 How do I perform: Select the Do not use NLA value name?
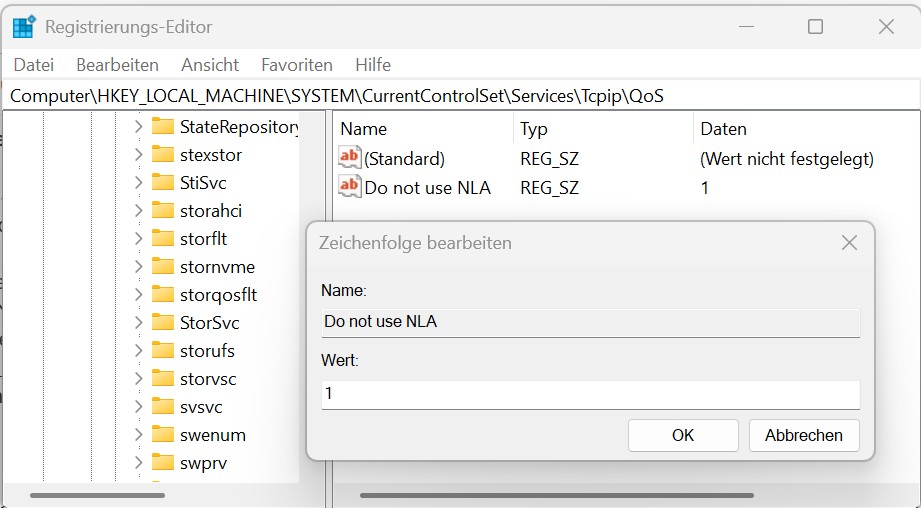point(428,187)
